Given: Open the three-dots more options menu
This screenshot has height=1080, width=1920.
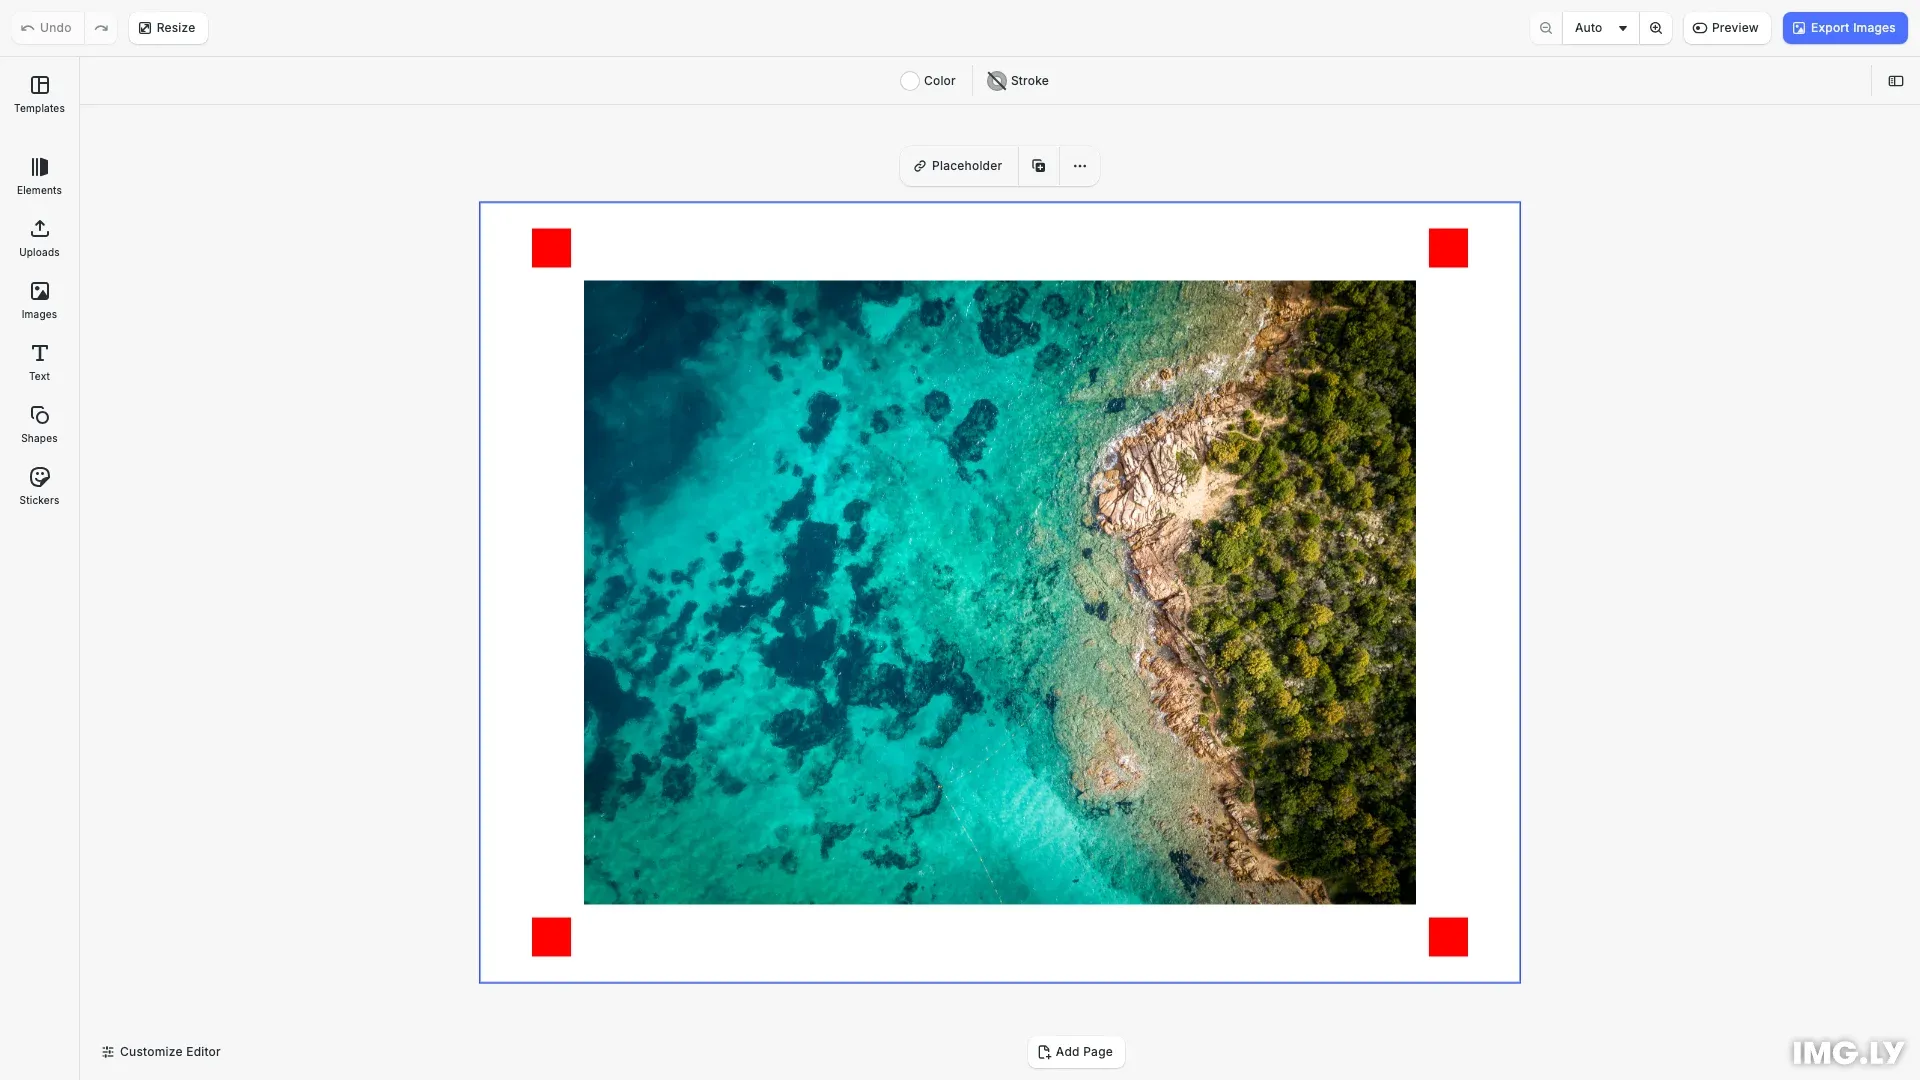Looking at the screenshot, I should (1080, 166).
